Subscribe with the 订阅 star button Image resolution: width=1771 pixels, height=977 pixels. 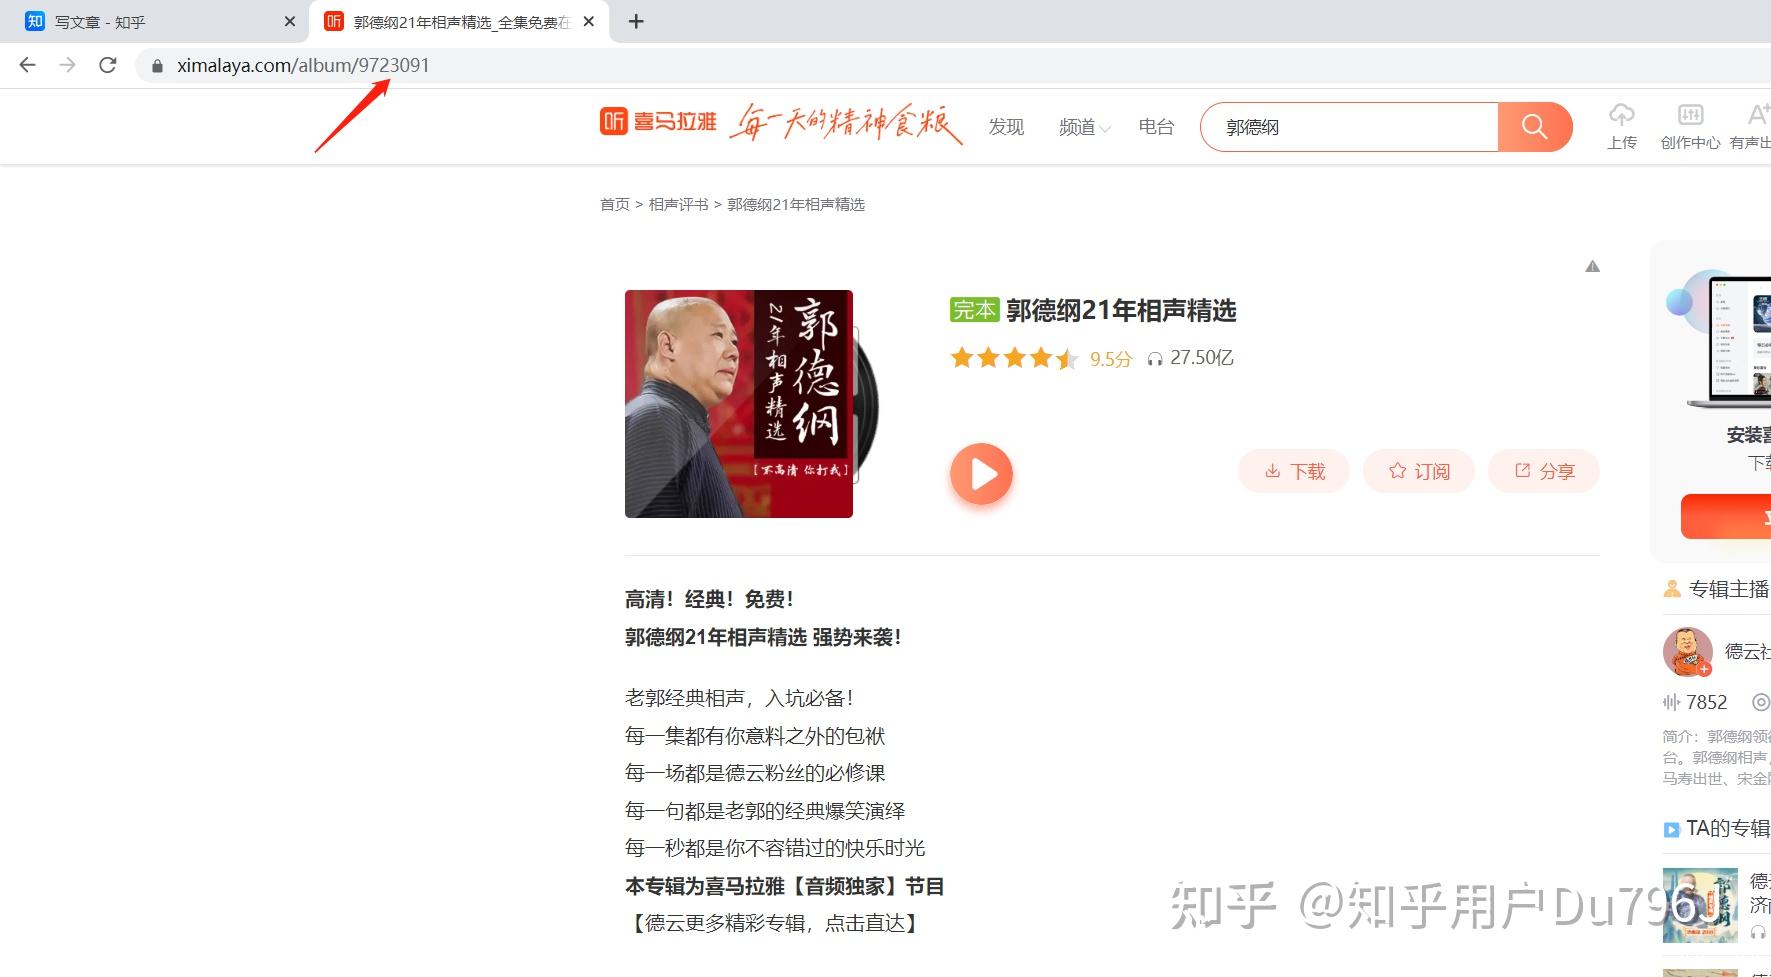(1419, 471)
